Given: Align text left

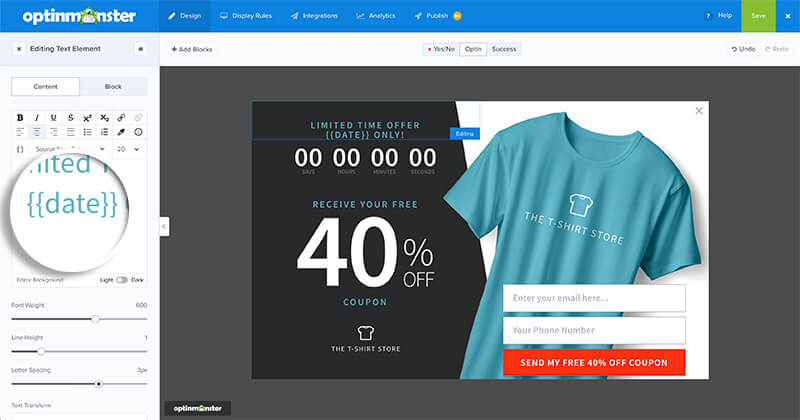Looking at the screenshot, I should coord(20,132).
